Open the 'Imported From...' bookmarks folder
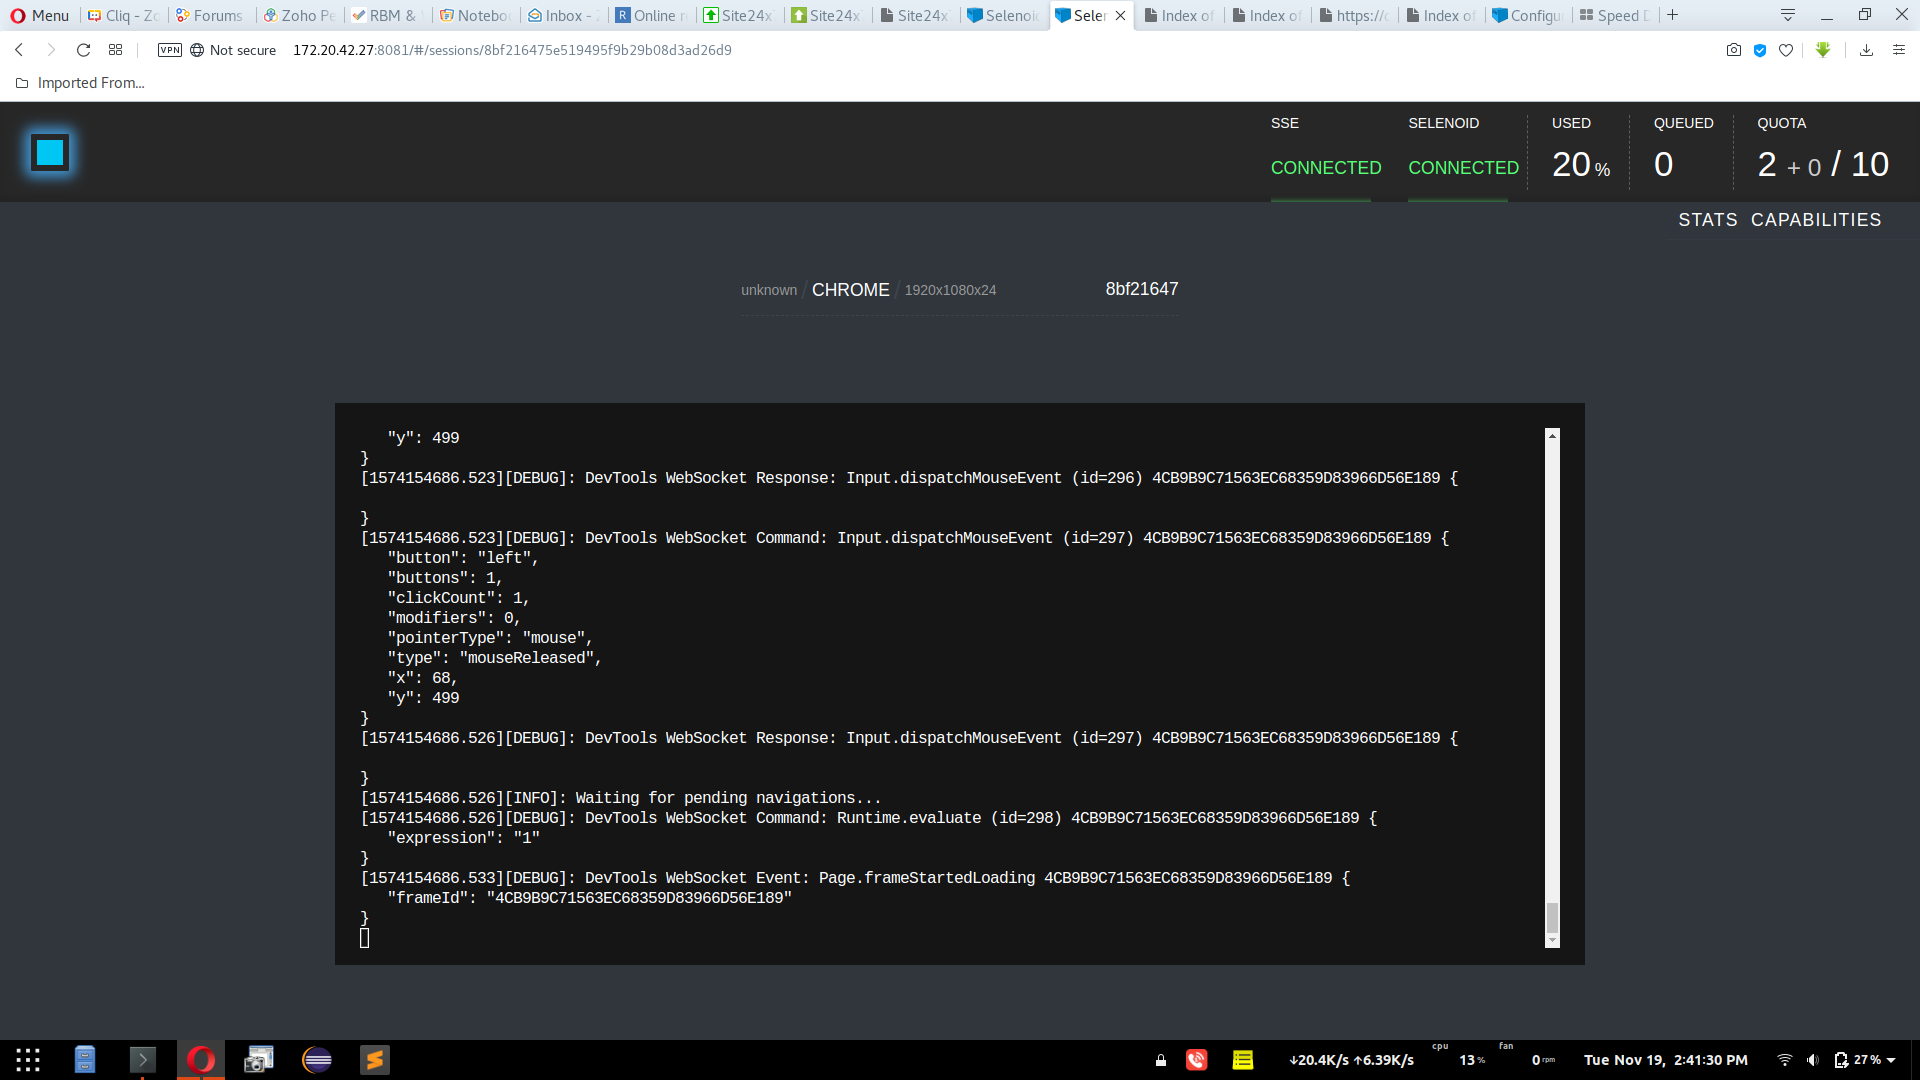The width and height of the screenshot is (1920, 1080). point(80,82)
